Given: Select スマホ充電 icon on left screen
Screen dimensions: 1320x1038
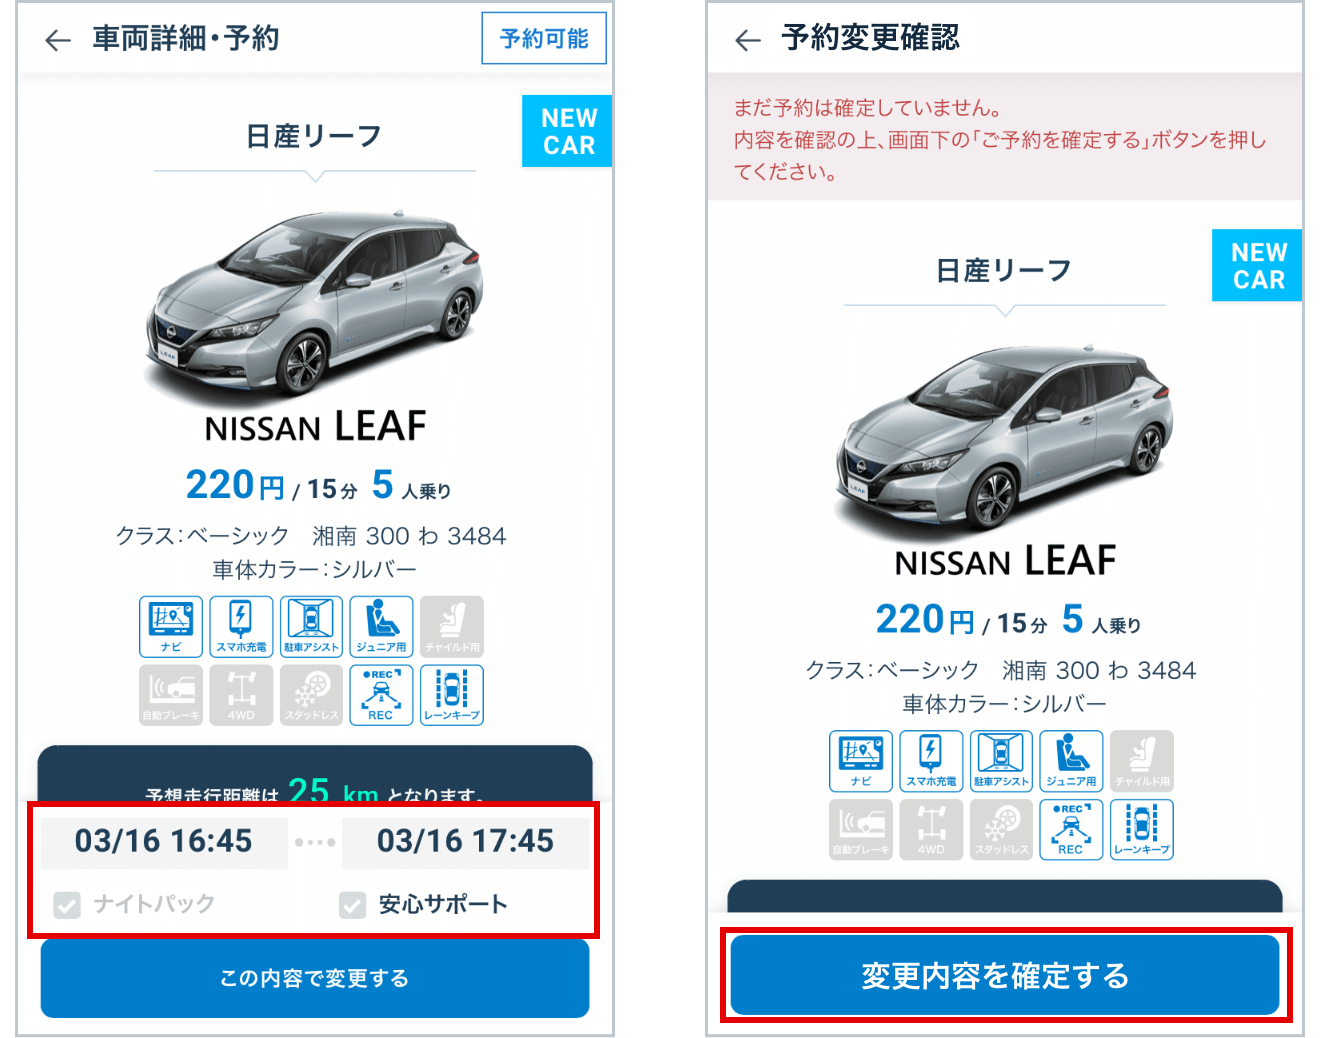Looking at the screenshot, I should (241, 626).
